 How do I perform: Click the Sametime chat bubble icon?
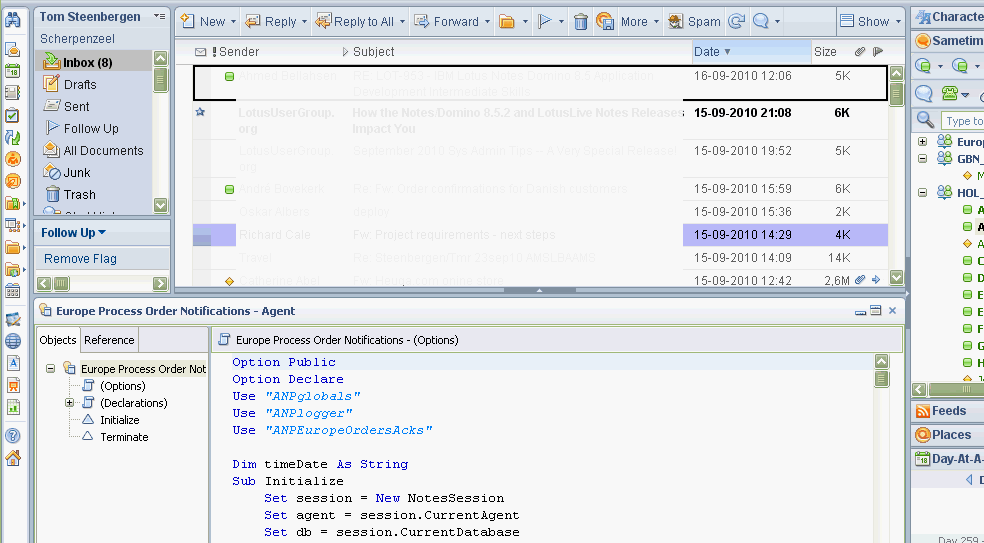tap(924, 94)
